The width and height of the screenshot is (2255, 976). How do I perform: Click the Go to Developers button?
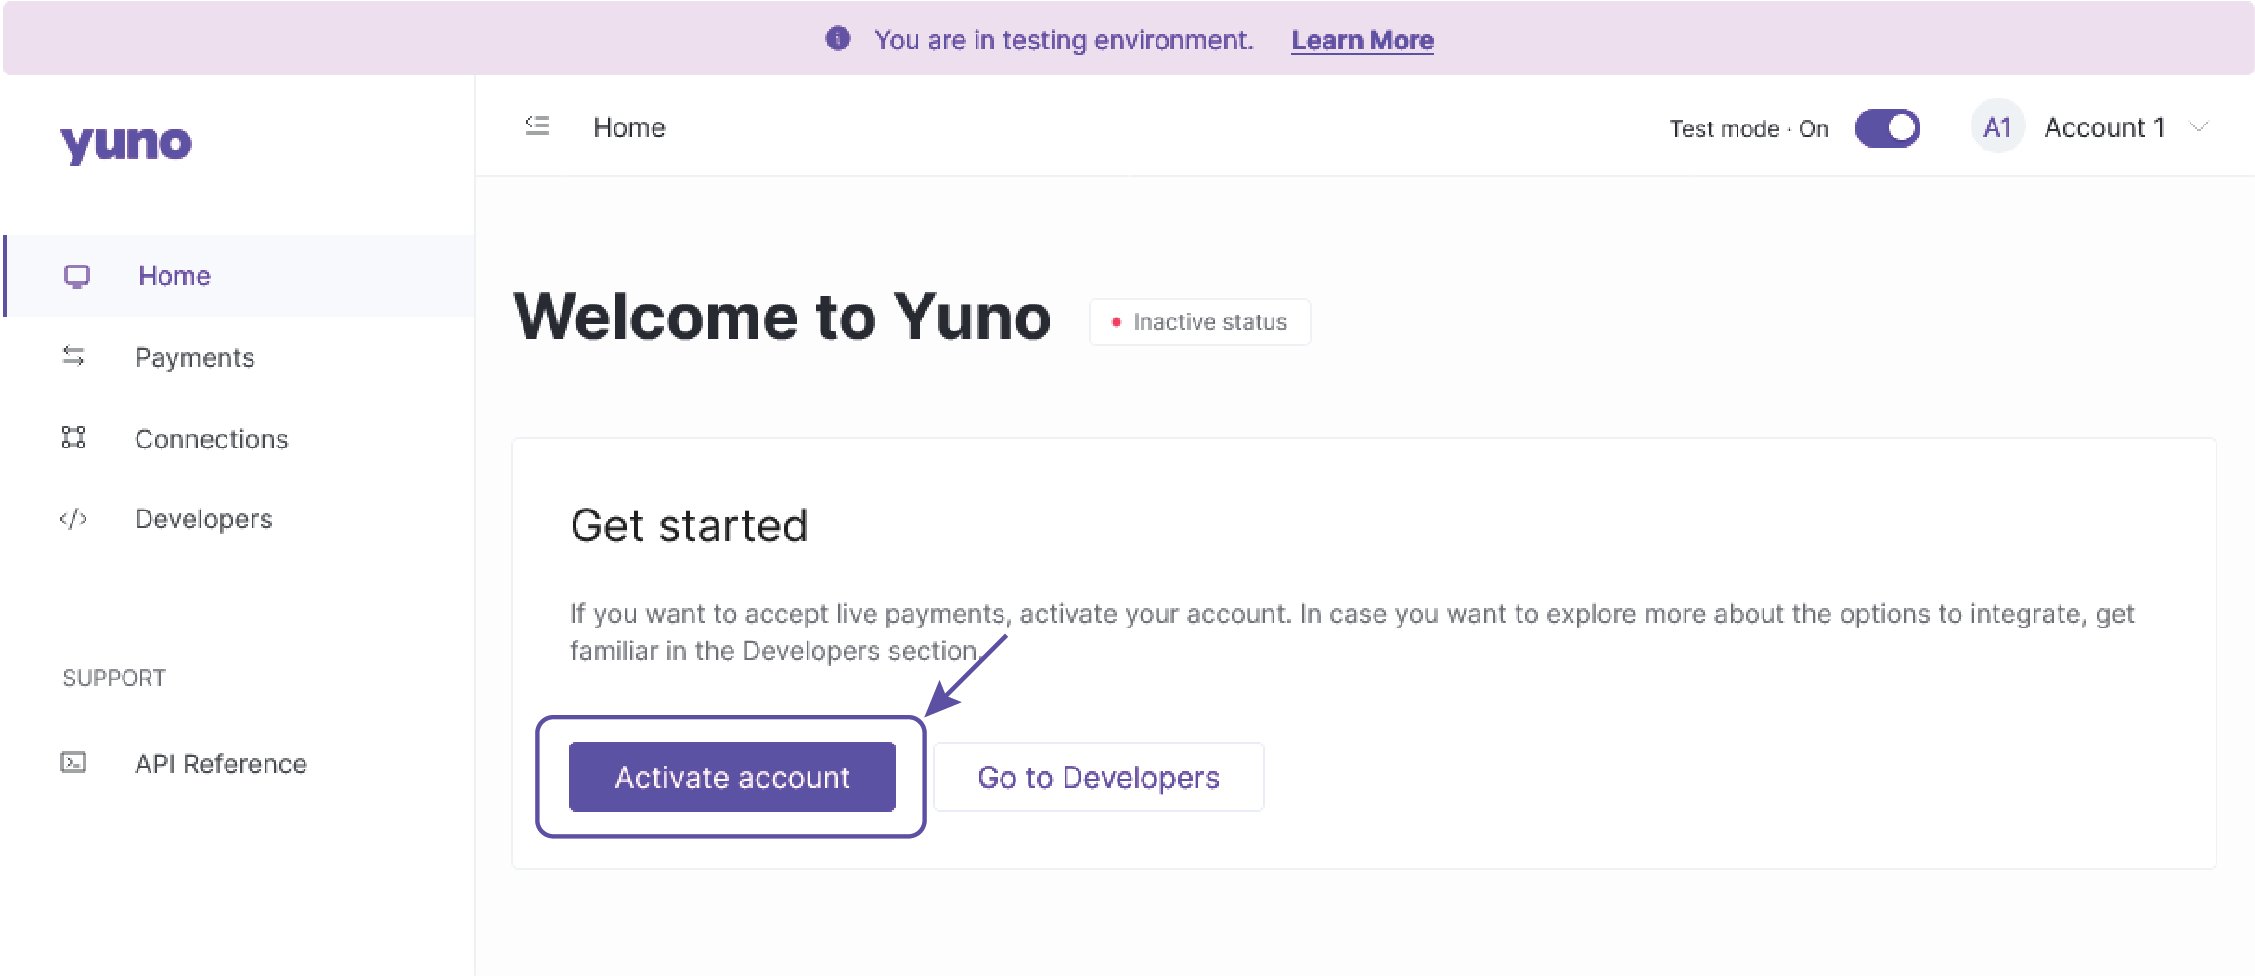click(x=1098, y=777)
